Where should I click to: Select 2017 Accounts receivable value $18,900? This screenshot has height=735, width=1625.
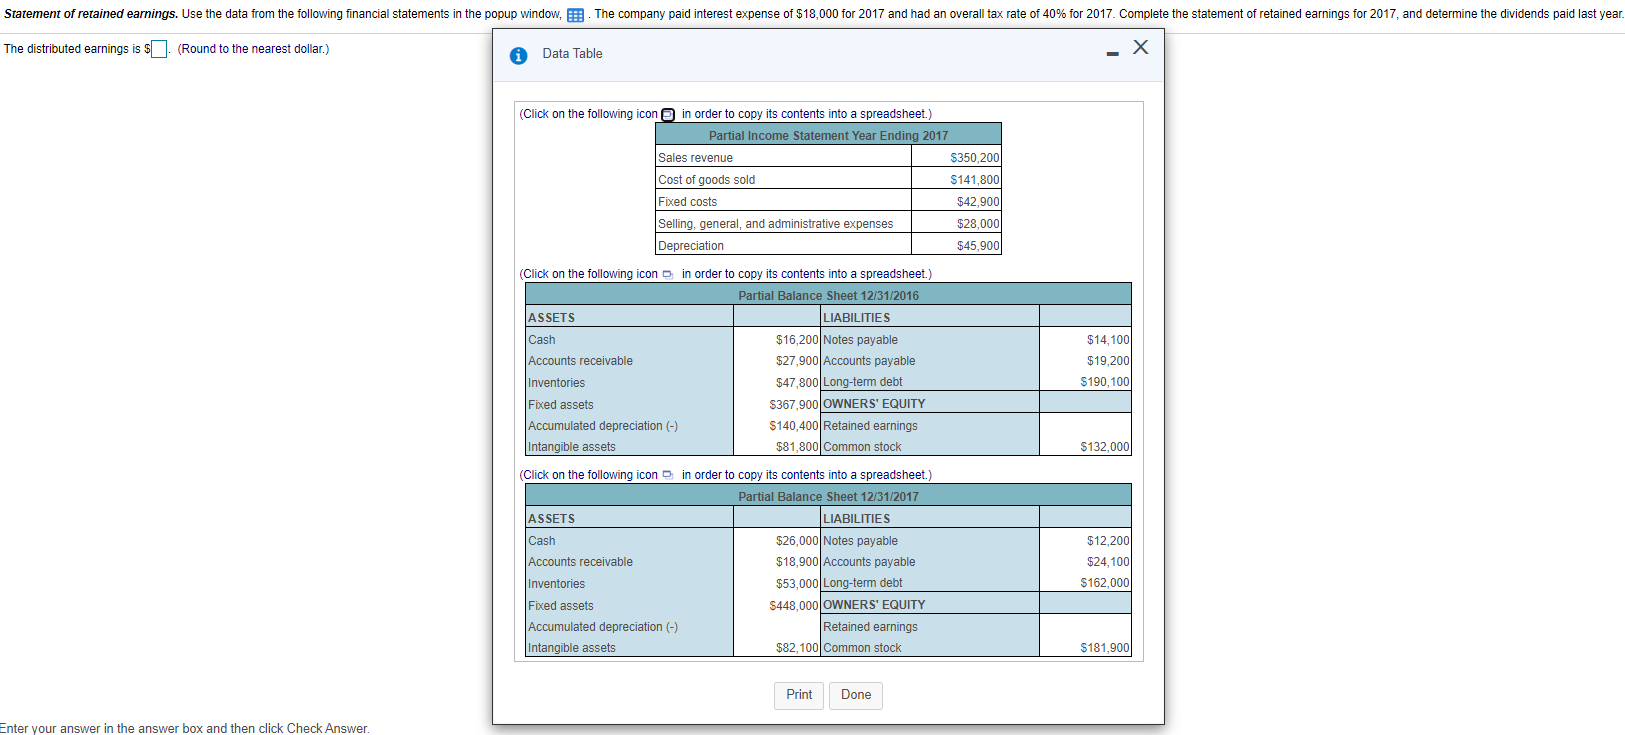797,562
